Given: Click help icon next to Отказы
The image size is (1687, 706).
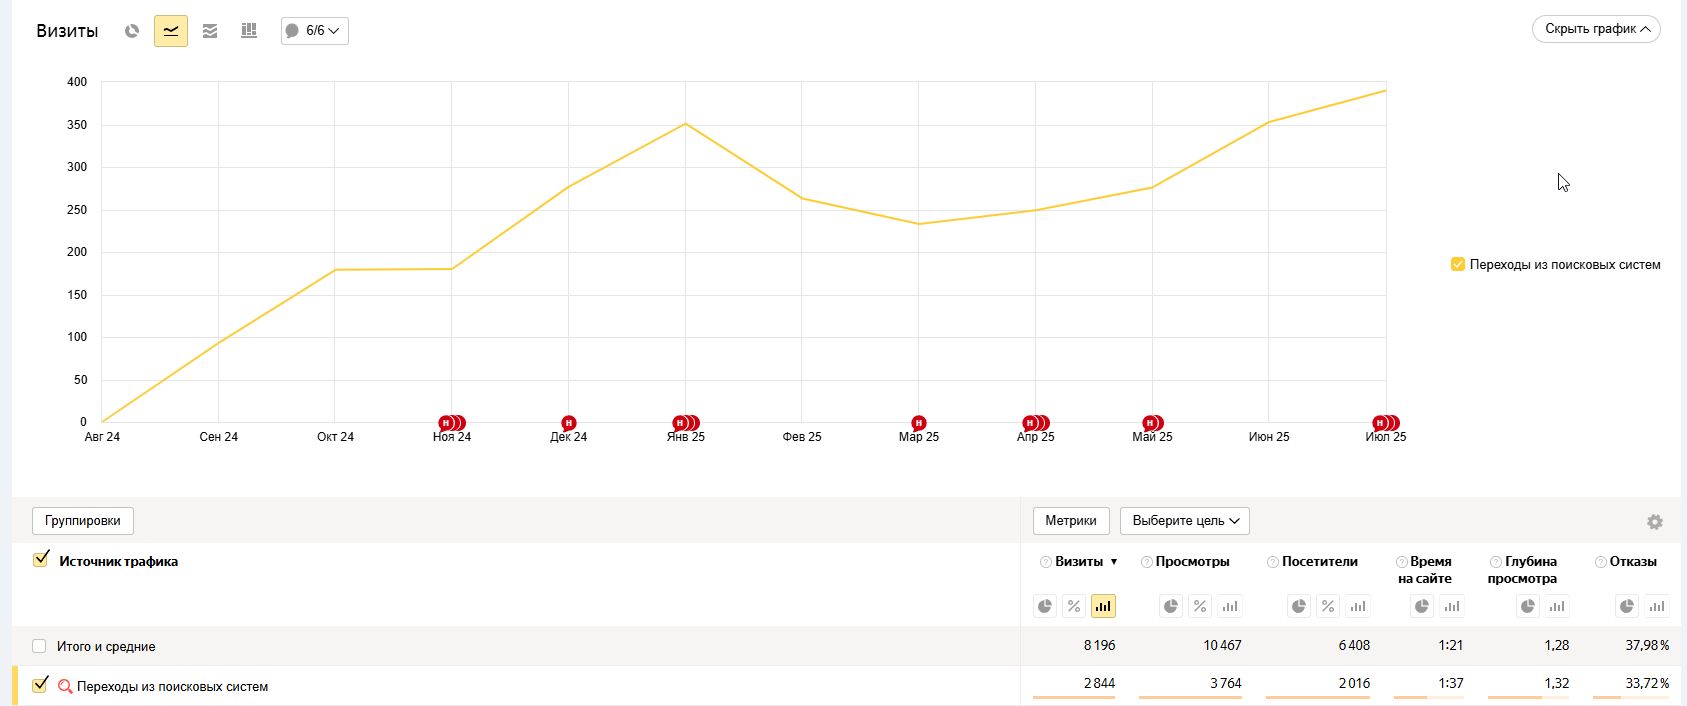Looking at the screenshot, I should (1600, 562).
